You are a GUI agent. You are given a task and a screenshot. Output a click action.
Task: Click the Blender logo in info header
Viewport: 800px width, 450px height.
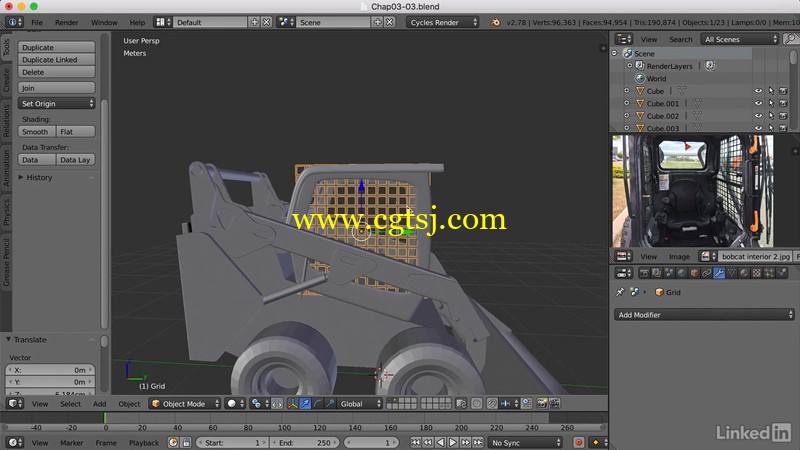coord(495,22)
